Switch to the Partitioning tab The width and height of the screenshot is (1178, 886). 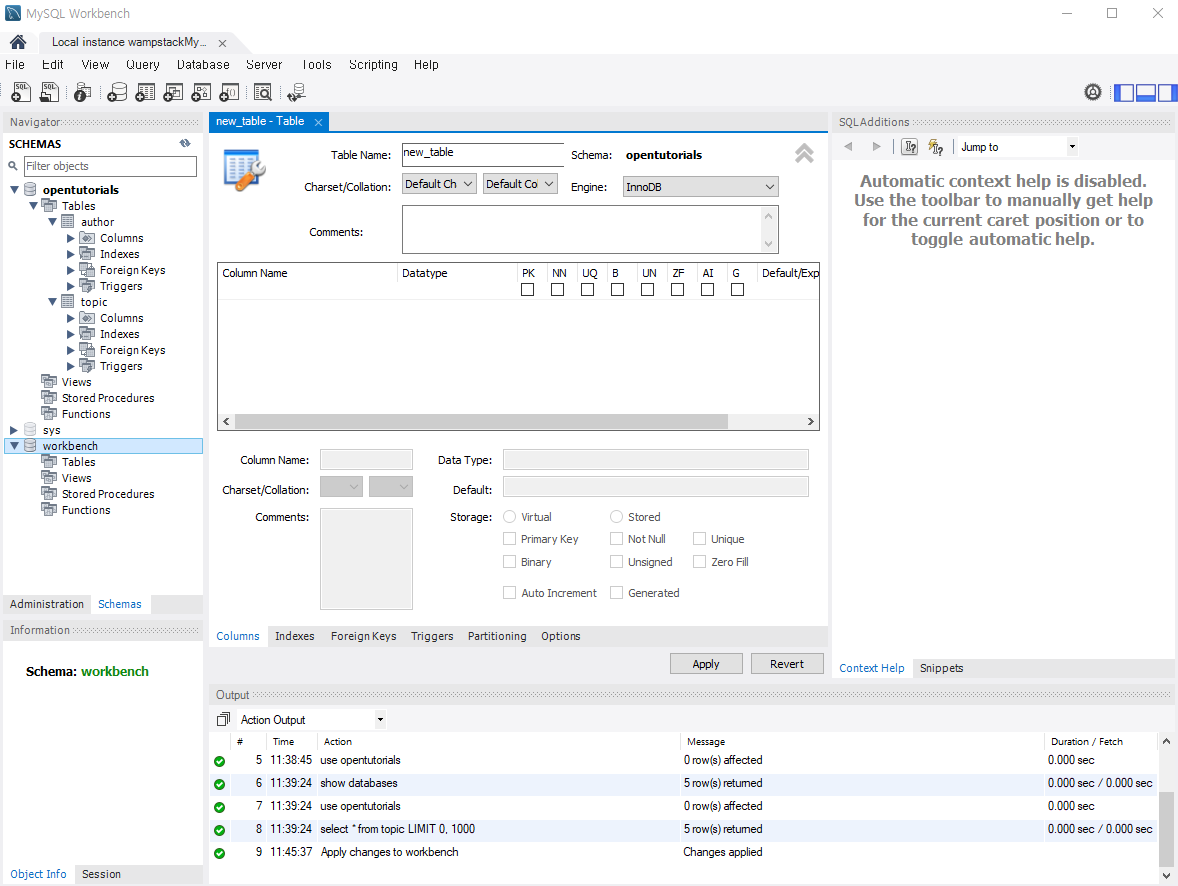497,637
